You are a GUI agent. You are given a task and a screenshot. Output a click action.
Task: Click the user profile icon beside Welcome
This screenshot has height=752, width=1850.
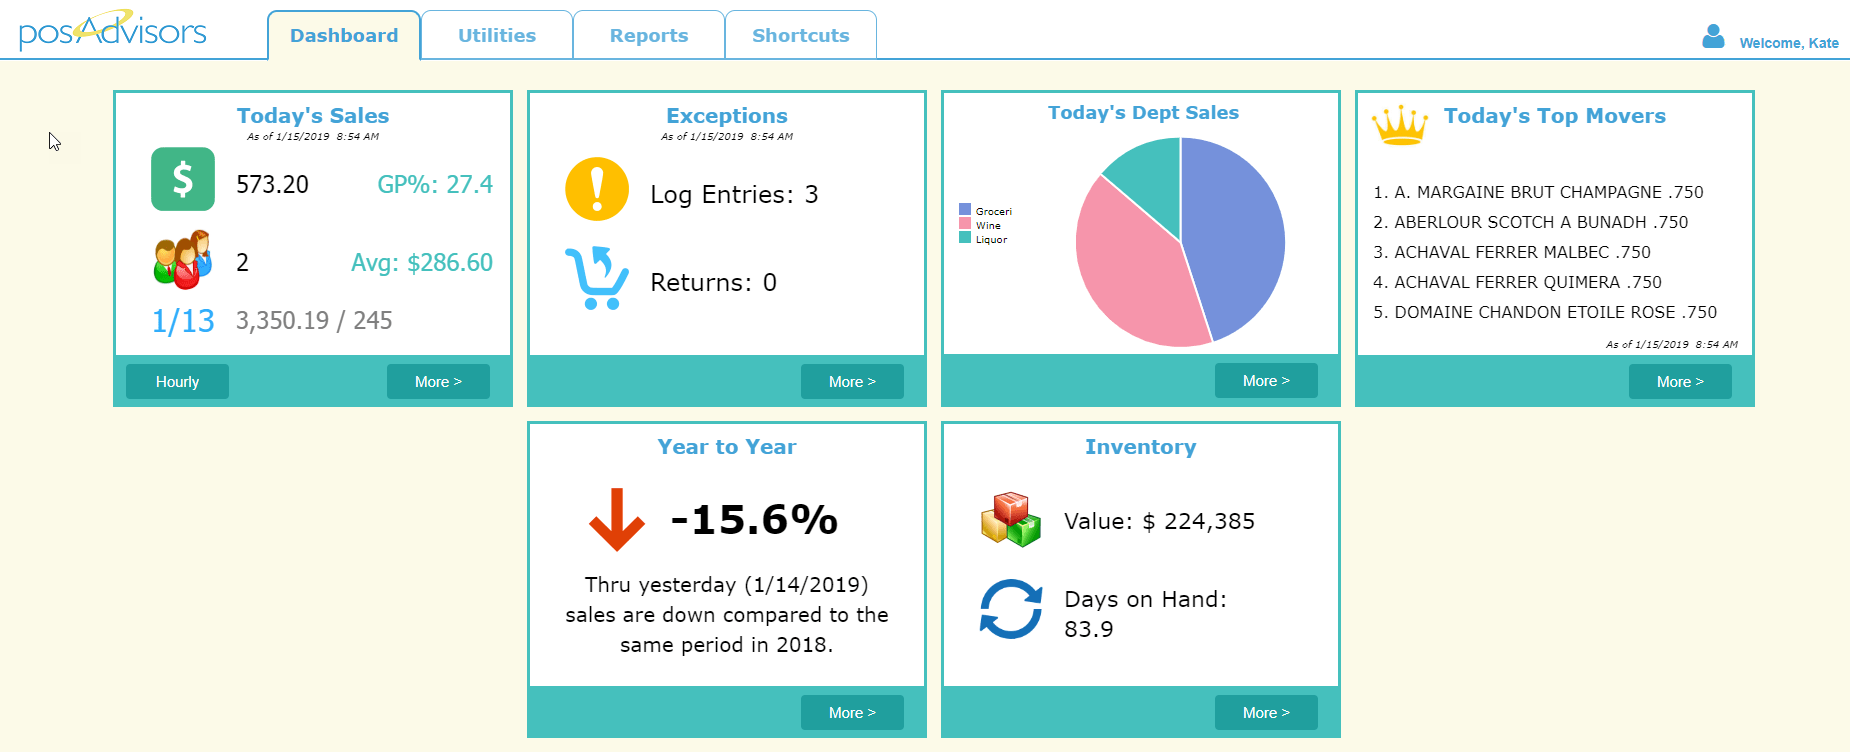(1713, 37)
